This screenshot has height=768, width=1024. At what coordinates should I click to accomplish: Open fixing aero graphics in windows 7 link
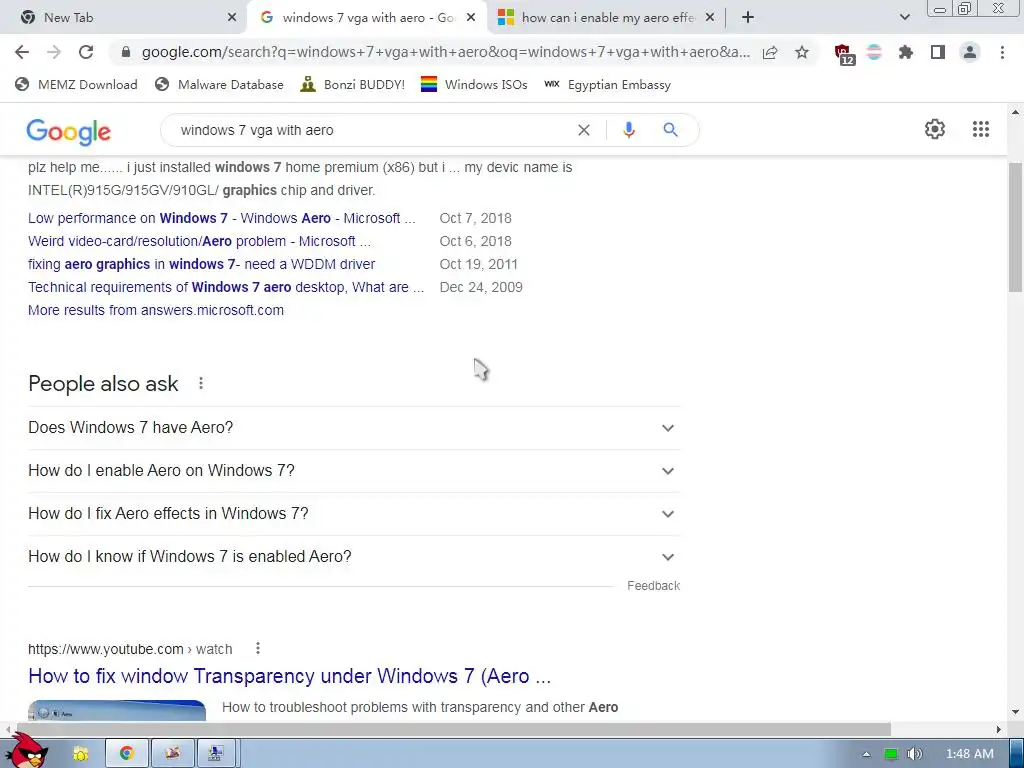point(201,264)
